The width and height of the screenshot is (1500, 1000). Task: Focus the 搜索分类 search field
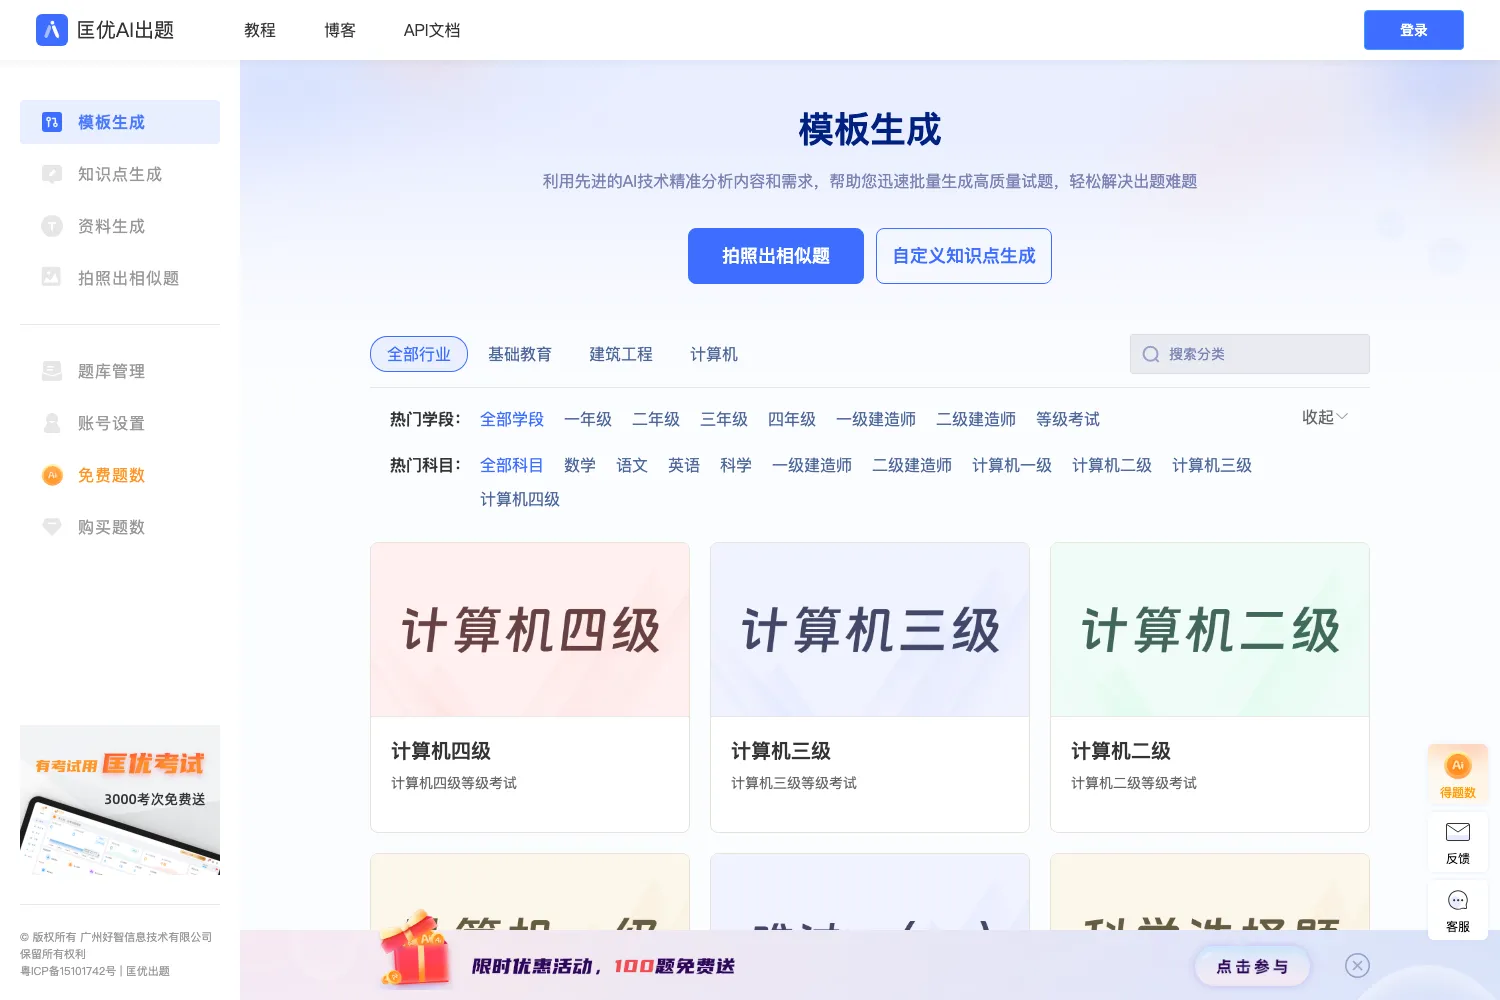(1250, 354)
